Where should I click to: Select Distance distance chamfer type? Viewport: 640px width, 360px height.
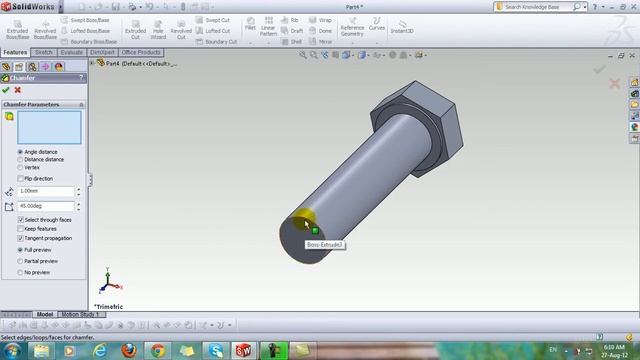coord(20,160)
